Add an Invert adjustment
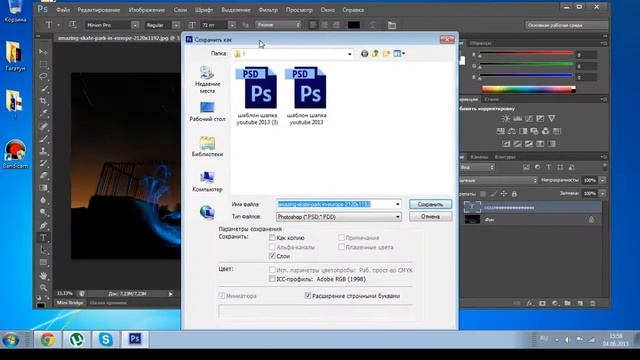The image size is (640, 360). coord(506,144)
